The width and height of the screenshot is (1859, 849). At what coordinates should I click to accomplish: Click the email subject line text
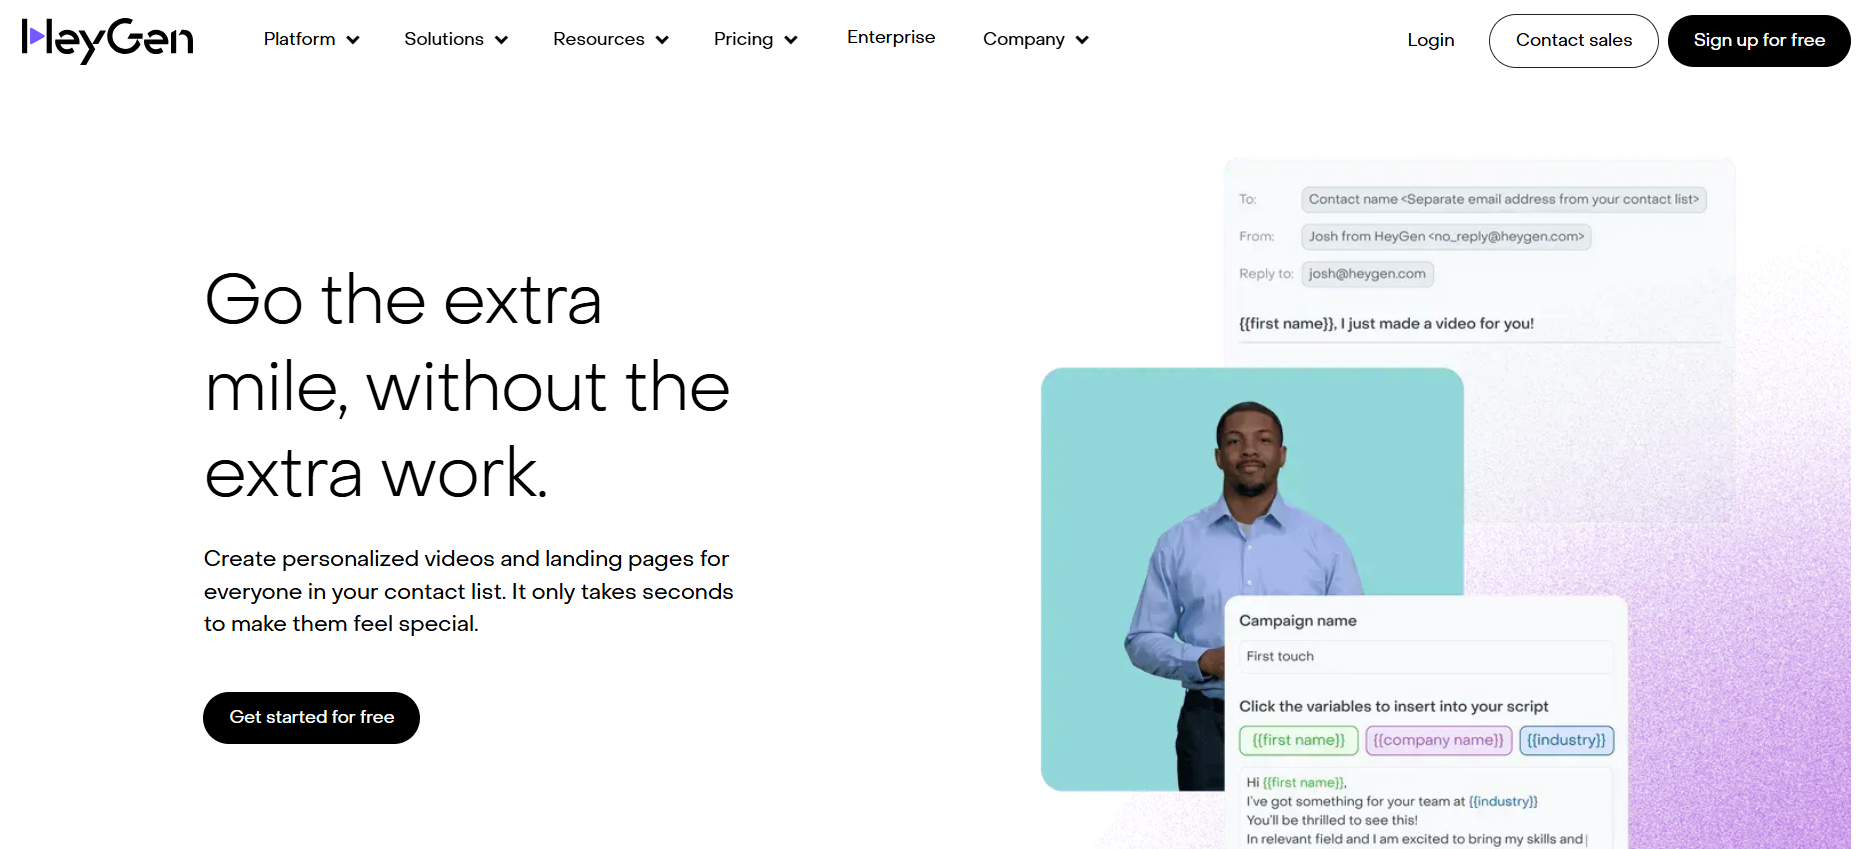pyautogui.click(x=1386, y=324)
